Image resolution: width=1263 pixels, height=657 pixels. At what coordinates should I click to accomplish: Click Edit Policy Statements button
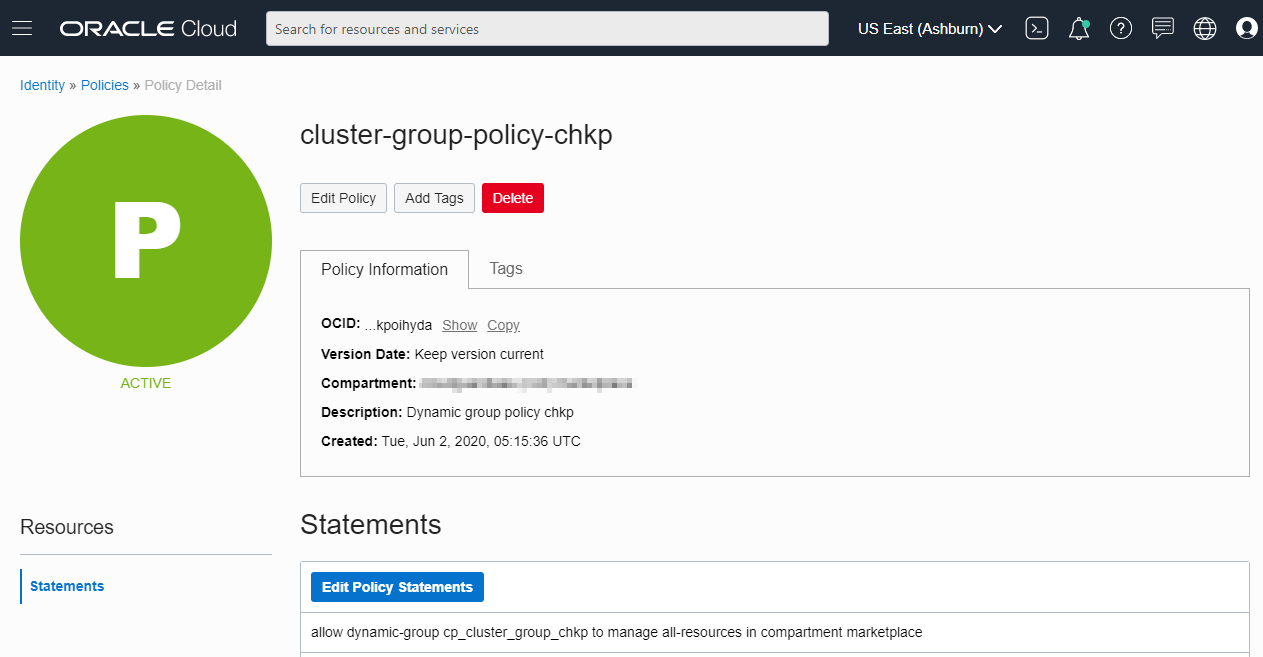pyautogui.click(x=397, y=587)
